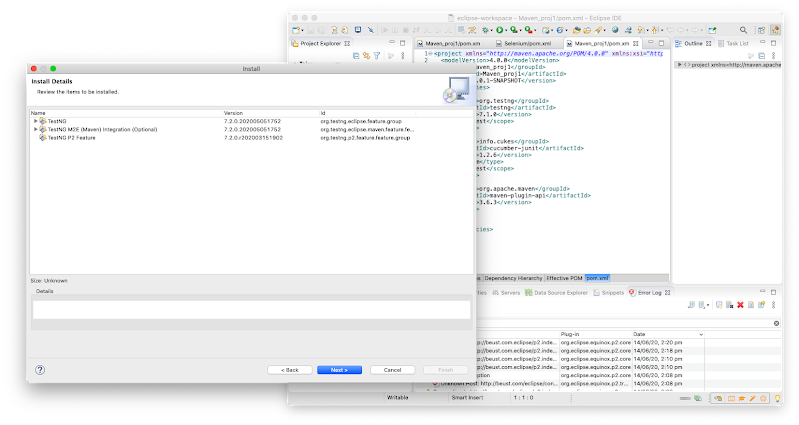Open the Snippets view tab
Viewport: 799px width, 425px height.
pos(608,293)
